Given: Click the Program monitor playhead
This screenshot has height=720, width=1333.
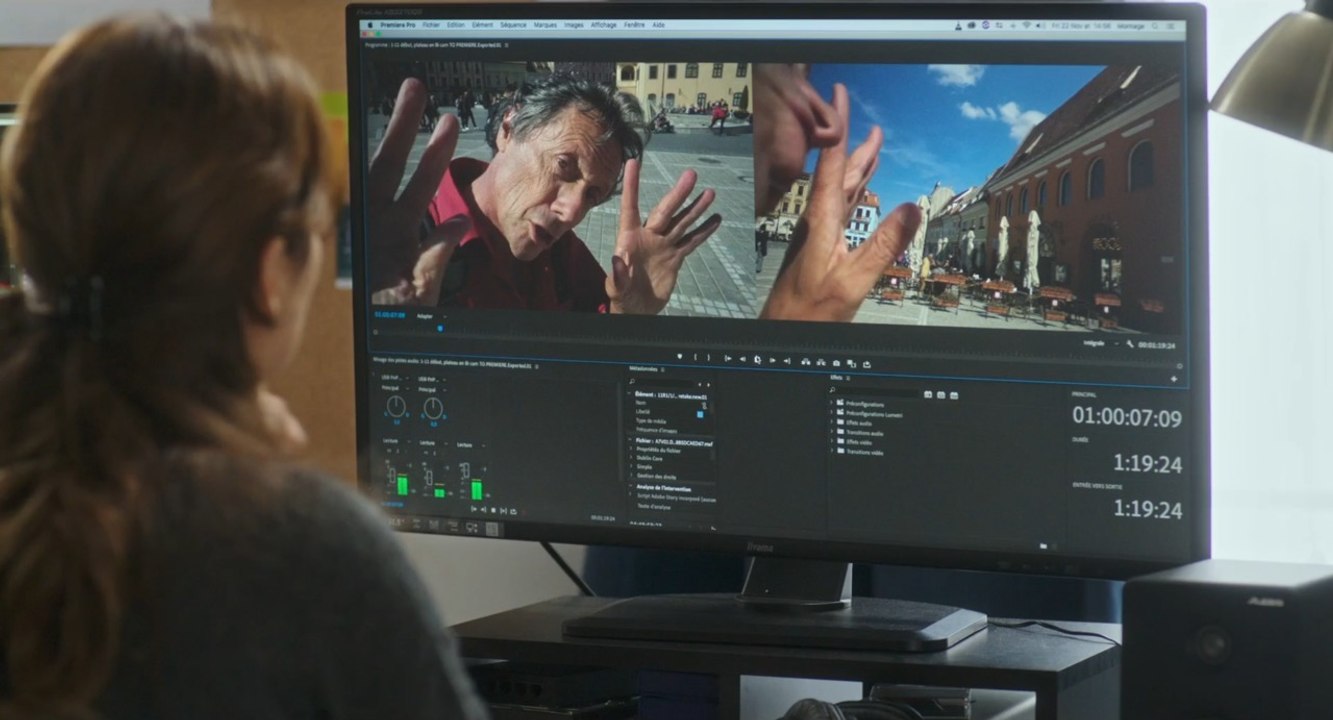Looking at the screenshot, I should pyautogui.click(x=440, y=329).
